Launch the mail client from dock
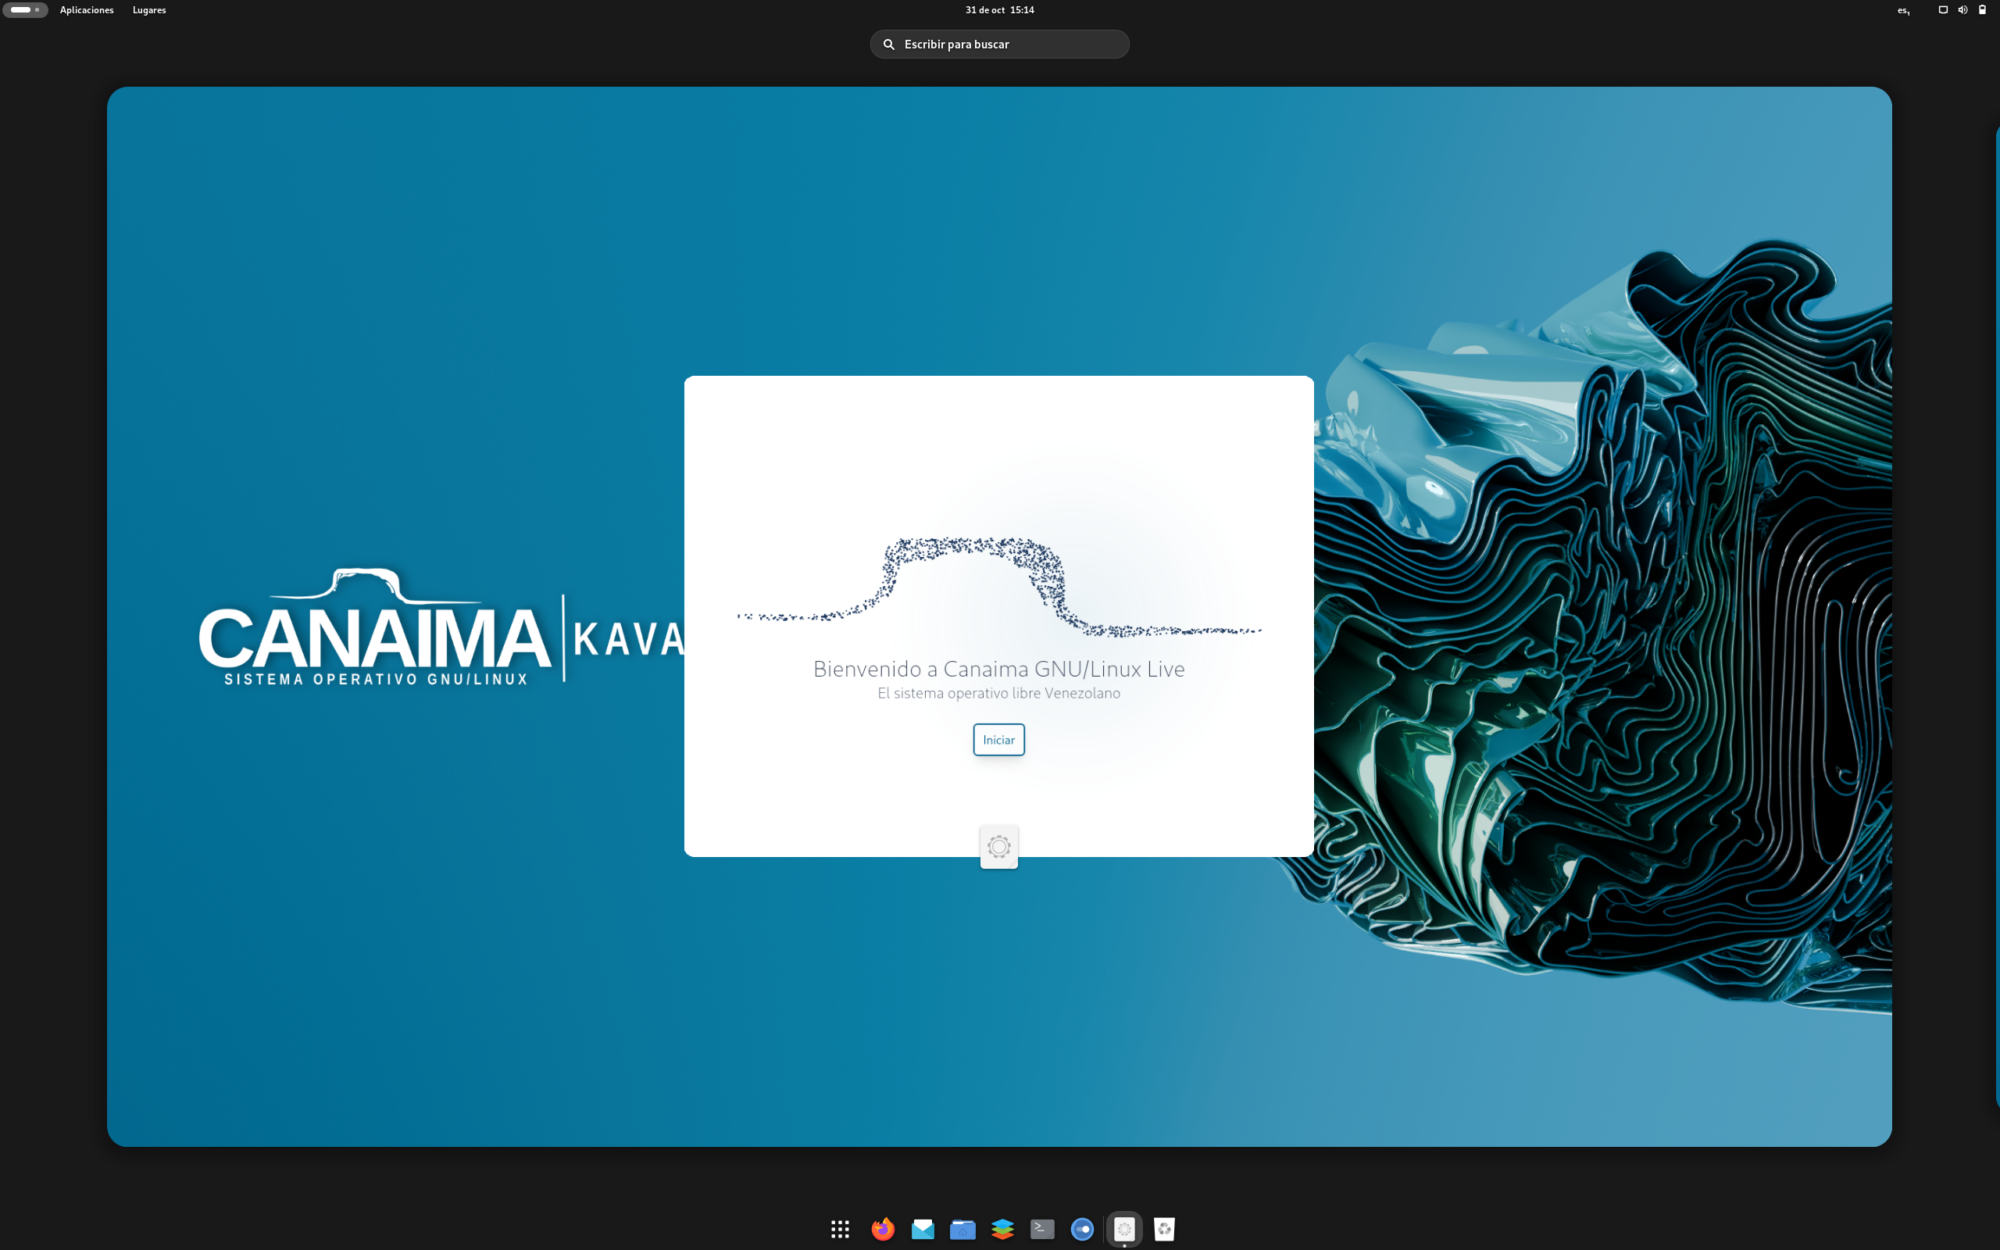Image resolution: width=2000 pixels, height=1250 pixels. (922, 1229)
